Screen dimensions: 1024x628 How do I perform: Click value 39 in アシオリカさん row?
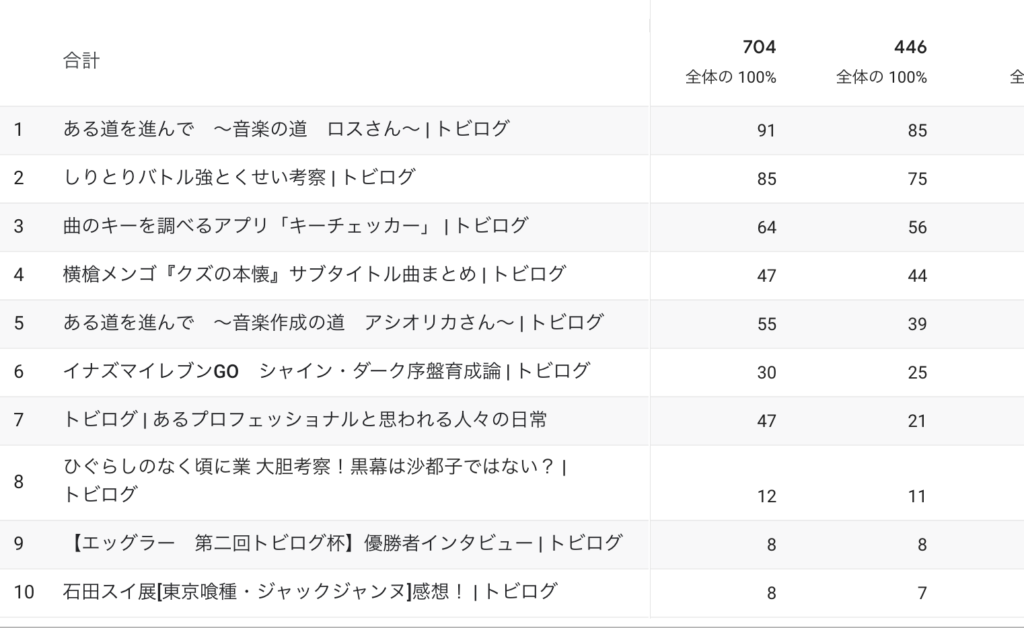coord(917,324)
